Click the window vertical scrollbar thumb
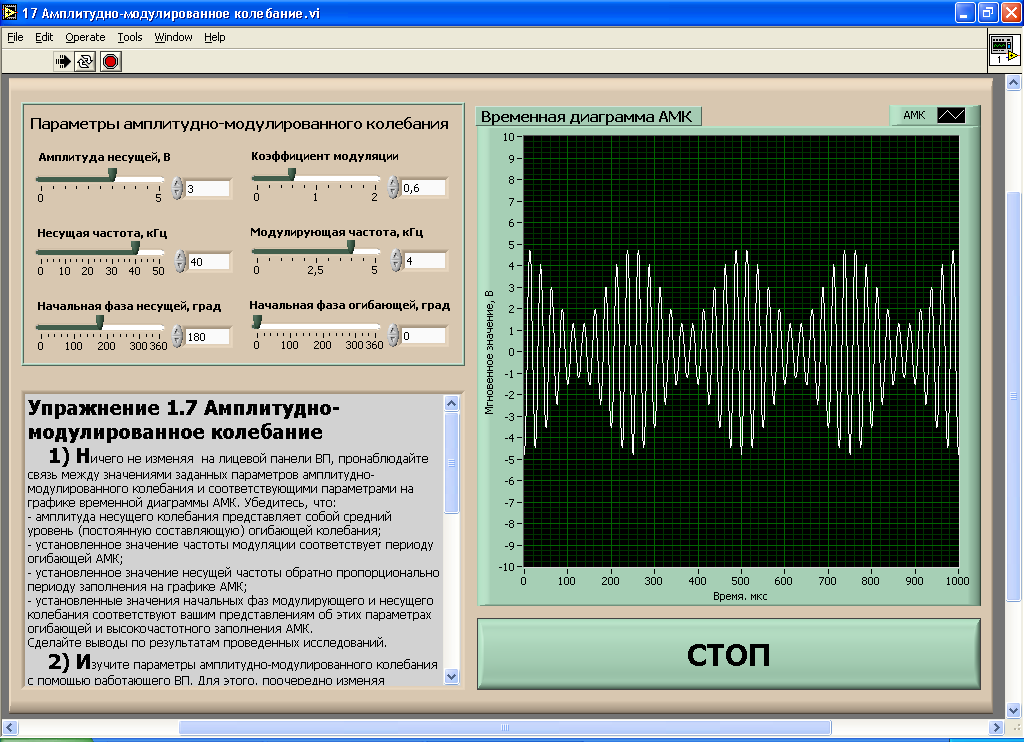The image size is (1024, 742). click(x=1013, y=396)
